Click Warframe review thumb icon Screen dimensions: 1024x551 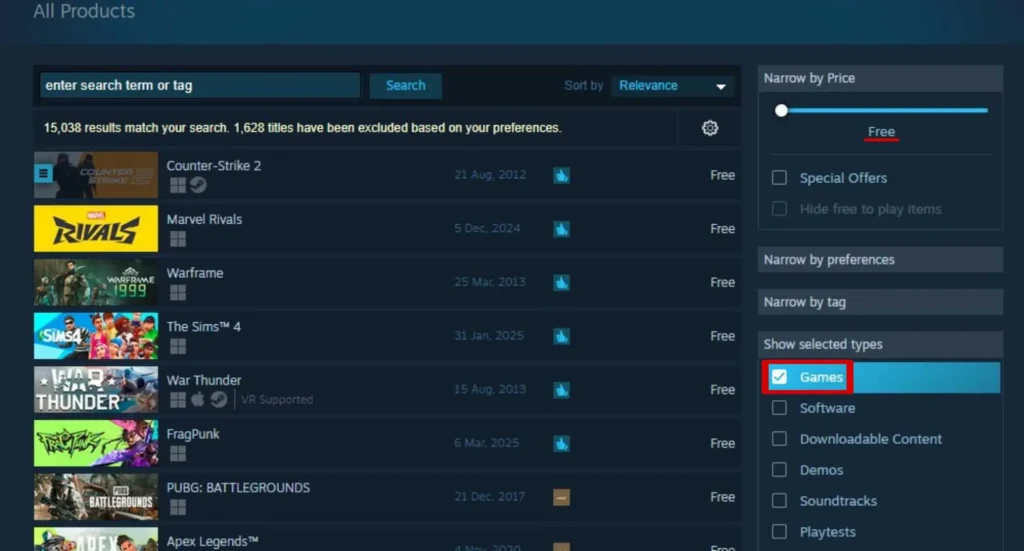562,282
